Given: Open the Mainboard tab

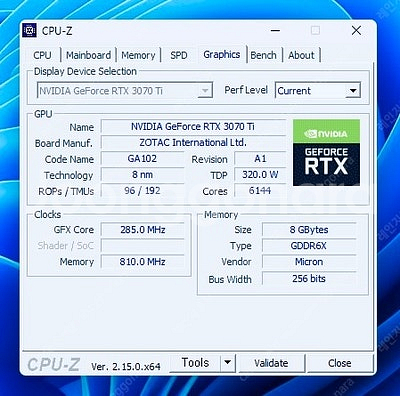Looking at the screenshot, I should tap(88, 55).
